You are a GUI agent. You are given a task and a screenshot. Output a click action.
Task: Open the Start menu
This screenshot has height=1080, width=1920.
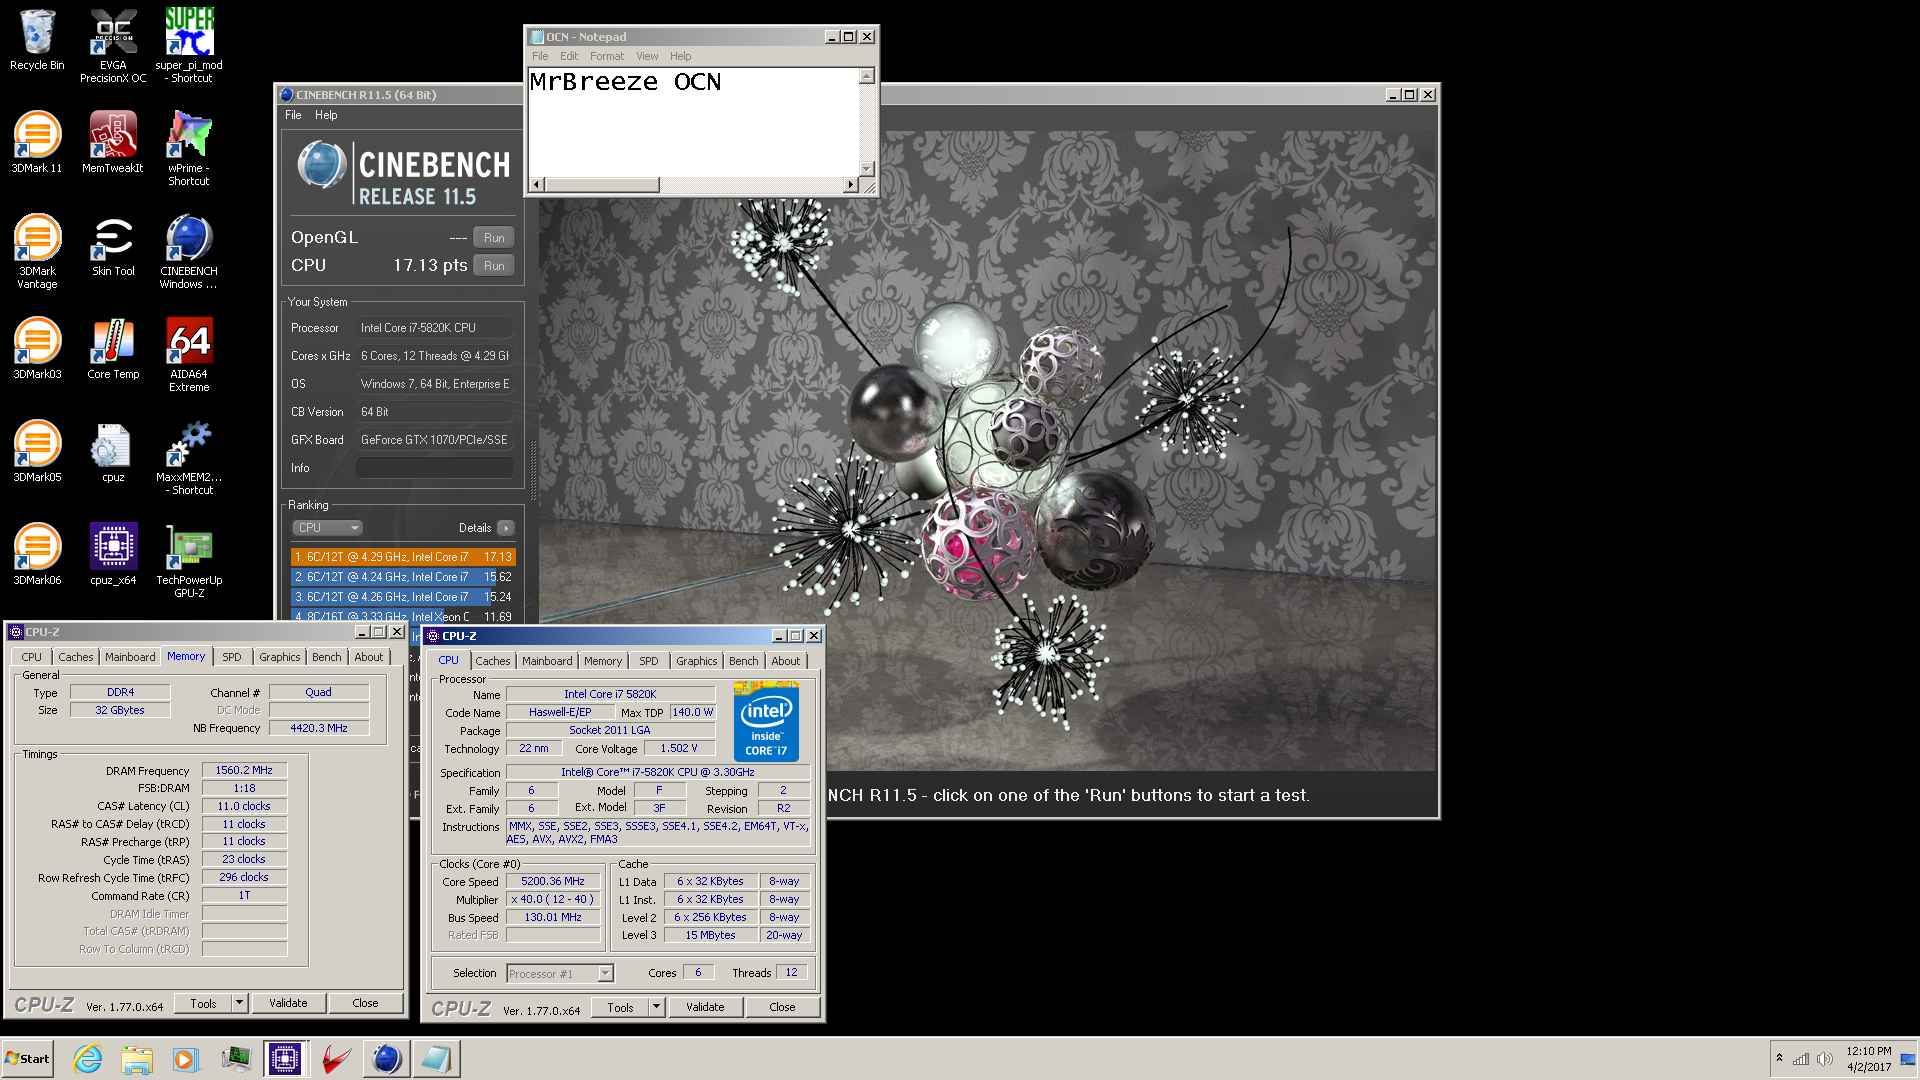tap(28, 1059)
